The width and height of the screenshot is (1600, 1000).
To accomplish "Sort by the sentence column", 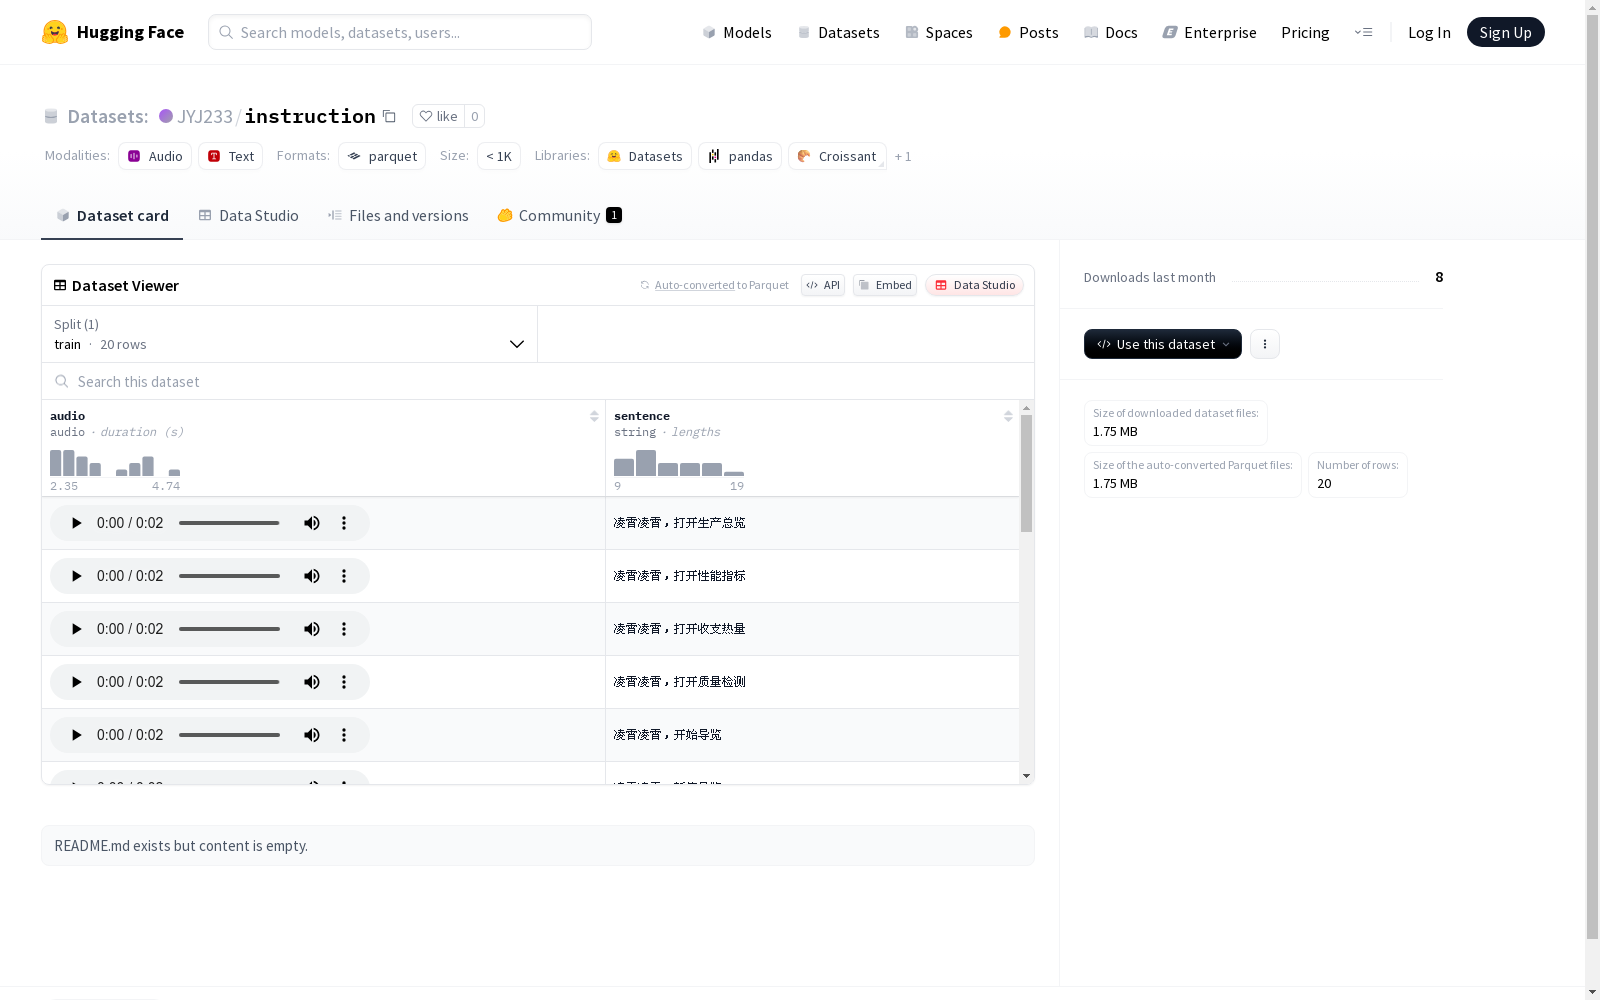I will click(x=1008, y=416).
